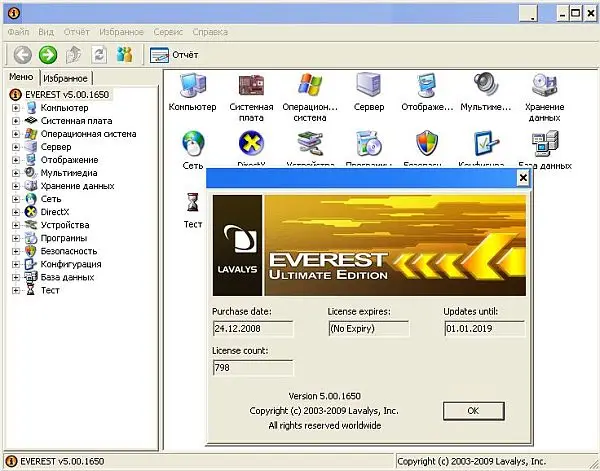This screenshot has width=600, height=471.
Task: Select the EVEREST v5.00.1650 root tree item
Action: pos(67,95)
